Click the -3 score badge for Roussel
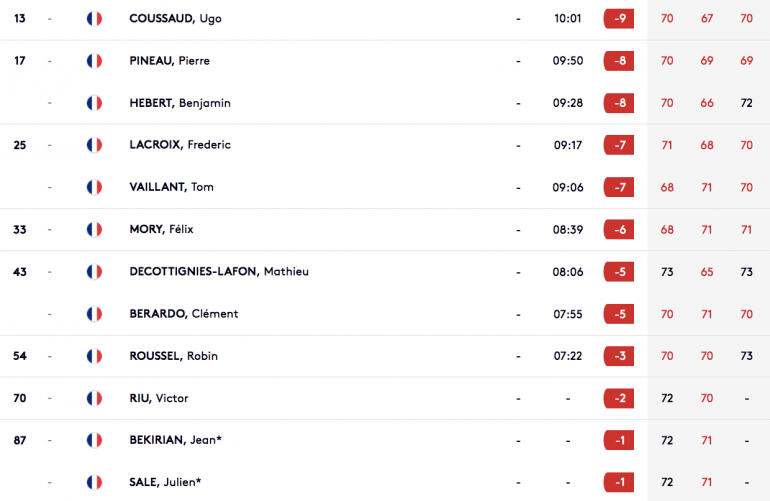 point(619,356)
